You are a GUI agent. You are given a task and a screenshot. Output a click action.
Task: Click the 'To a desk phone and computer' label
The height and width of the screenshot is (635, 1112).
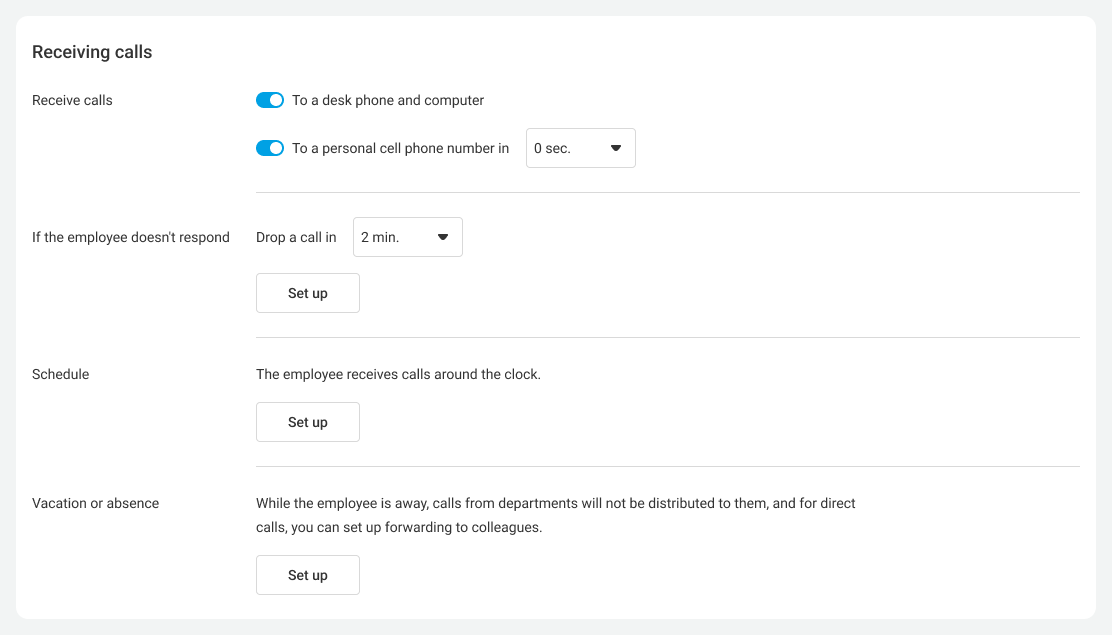click(x=388, y=100)
